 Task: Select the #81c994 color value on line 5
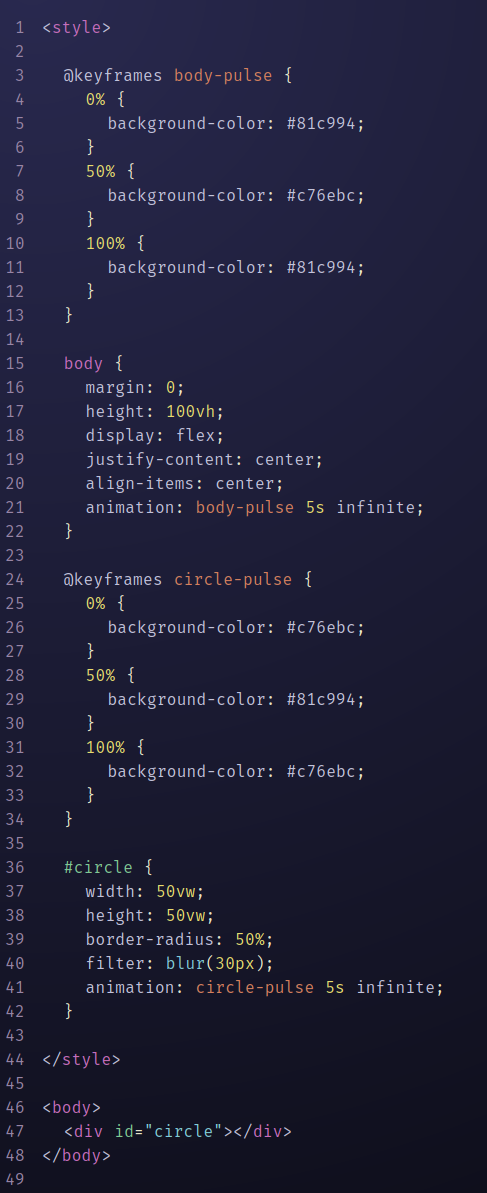click(x=321, y=123)
